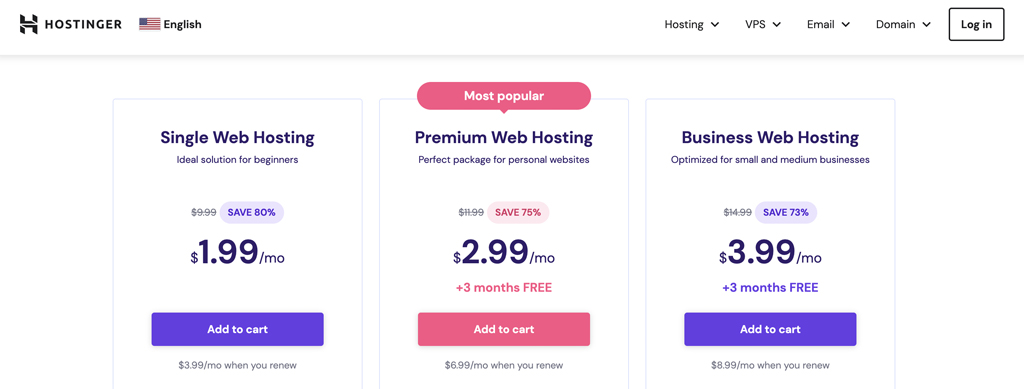
Task: Add Premium Web Hosting to cart
Action: point(504,330)
